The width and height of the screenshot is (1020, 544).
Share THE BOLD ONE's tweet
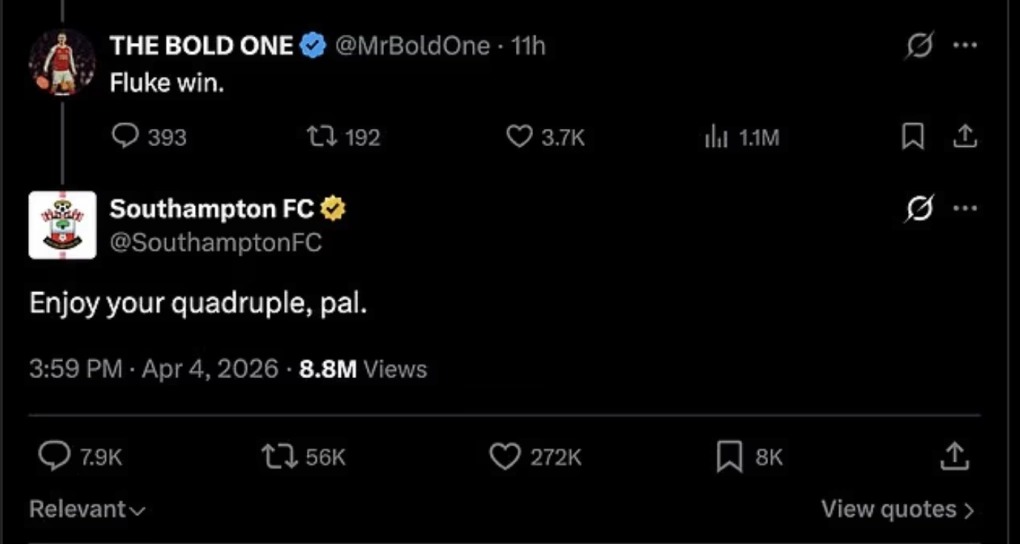click(964, 137)
